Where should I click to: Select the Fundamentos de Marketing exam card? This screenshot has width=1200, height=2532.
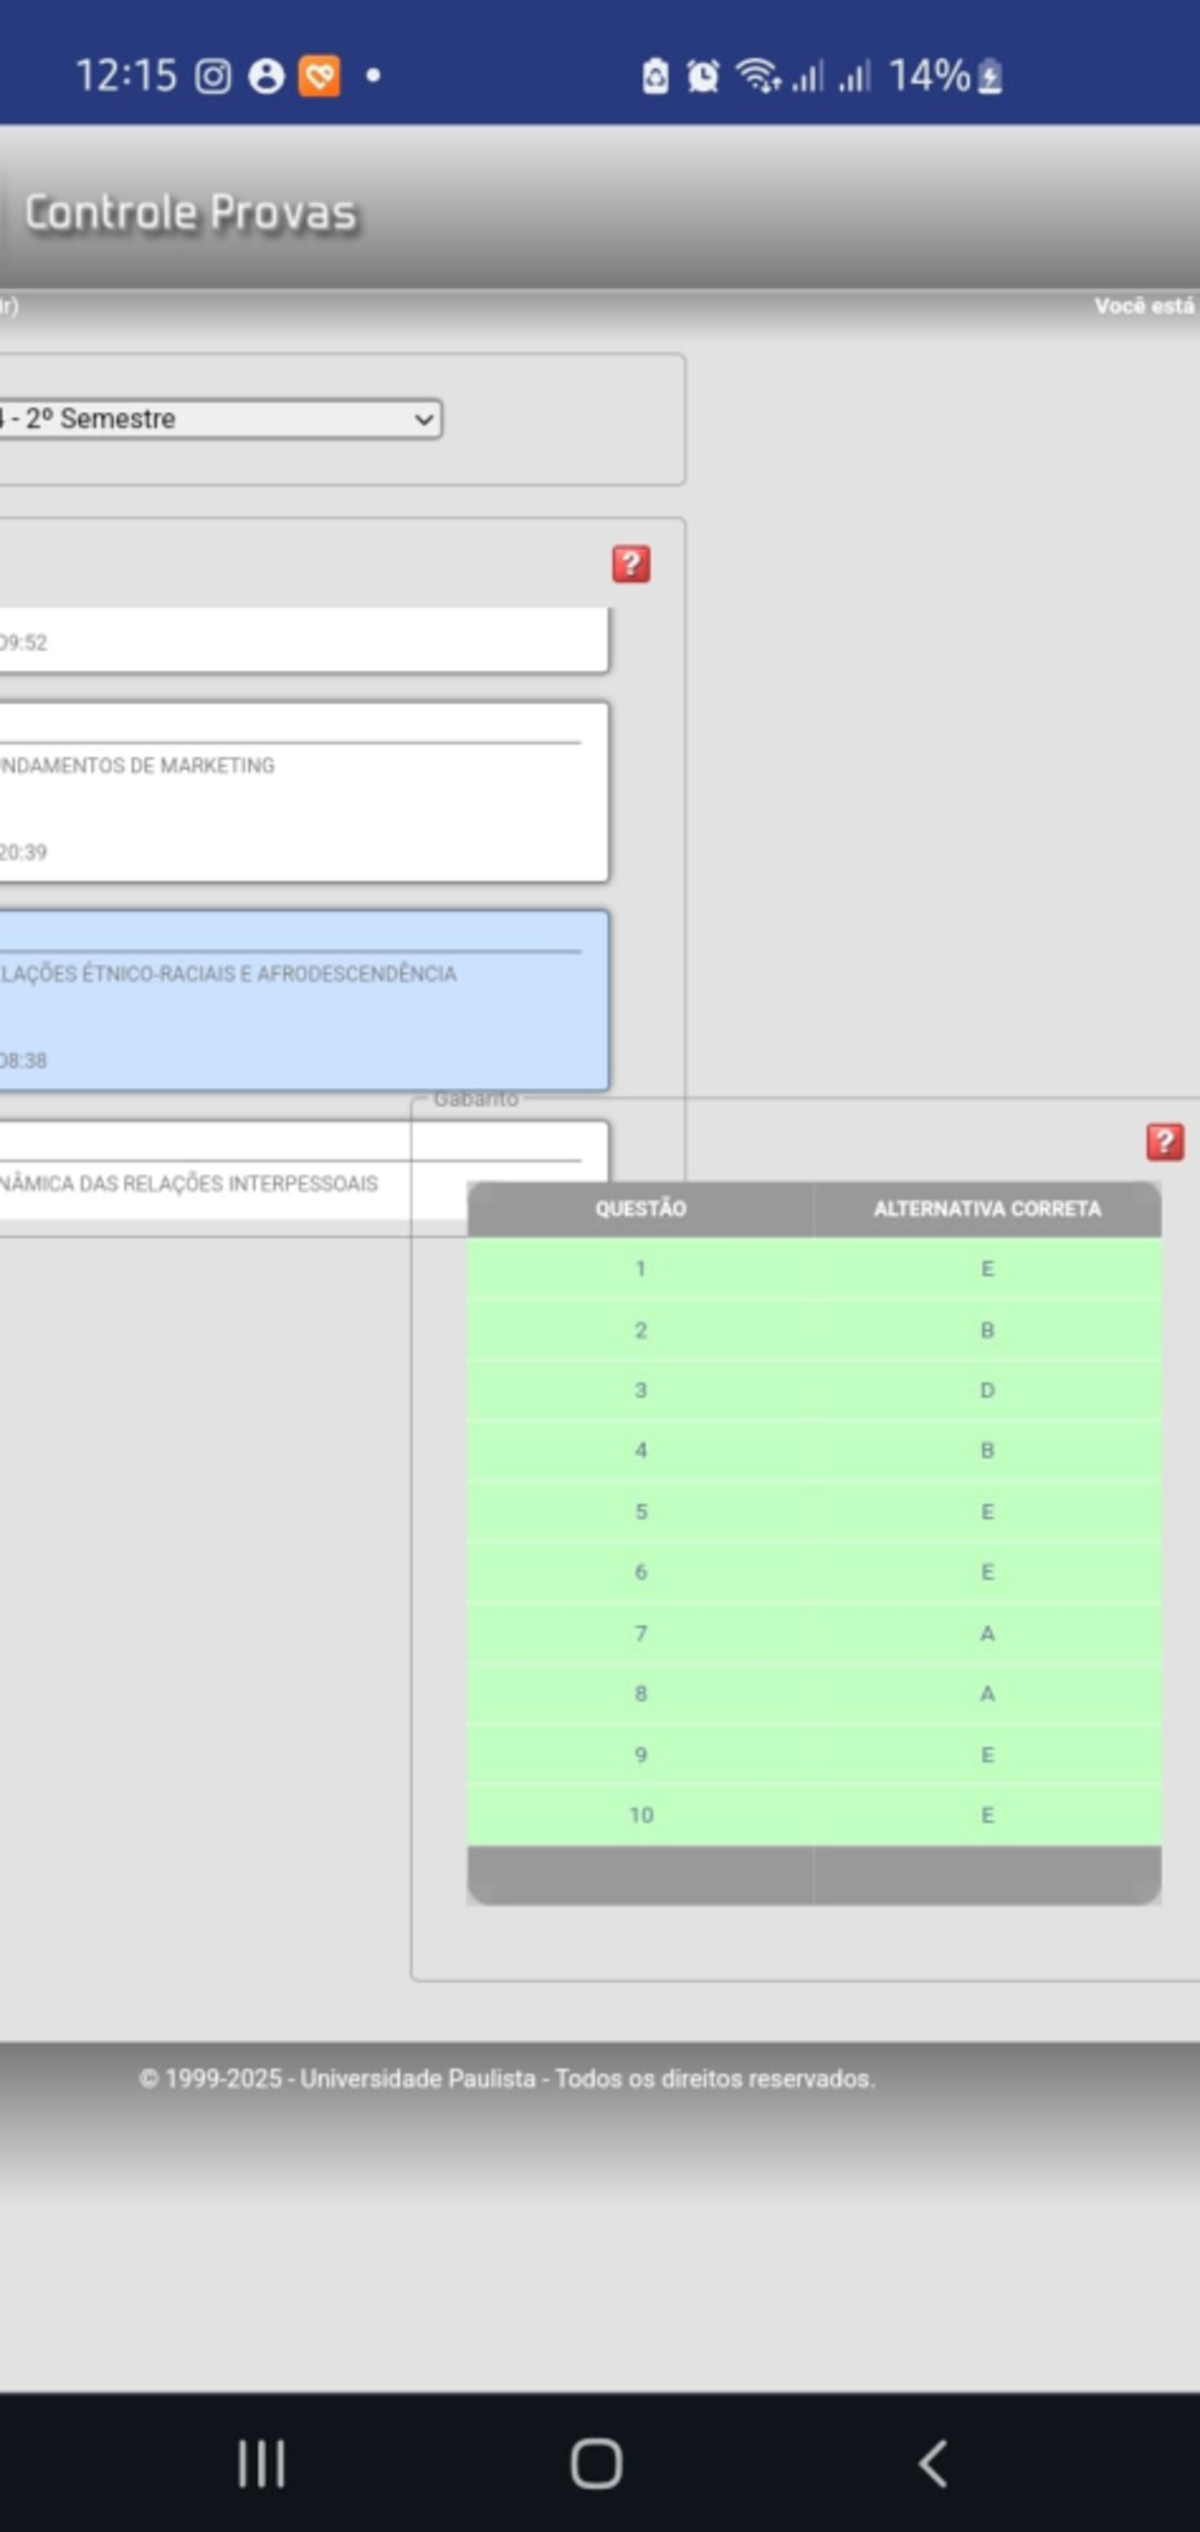(300, 792)
